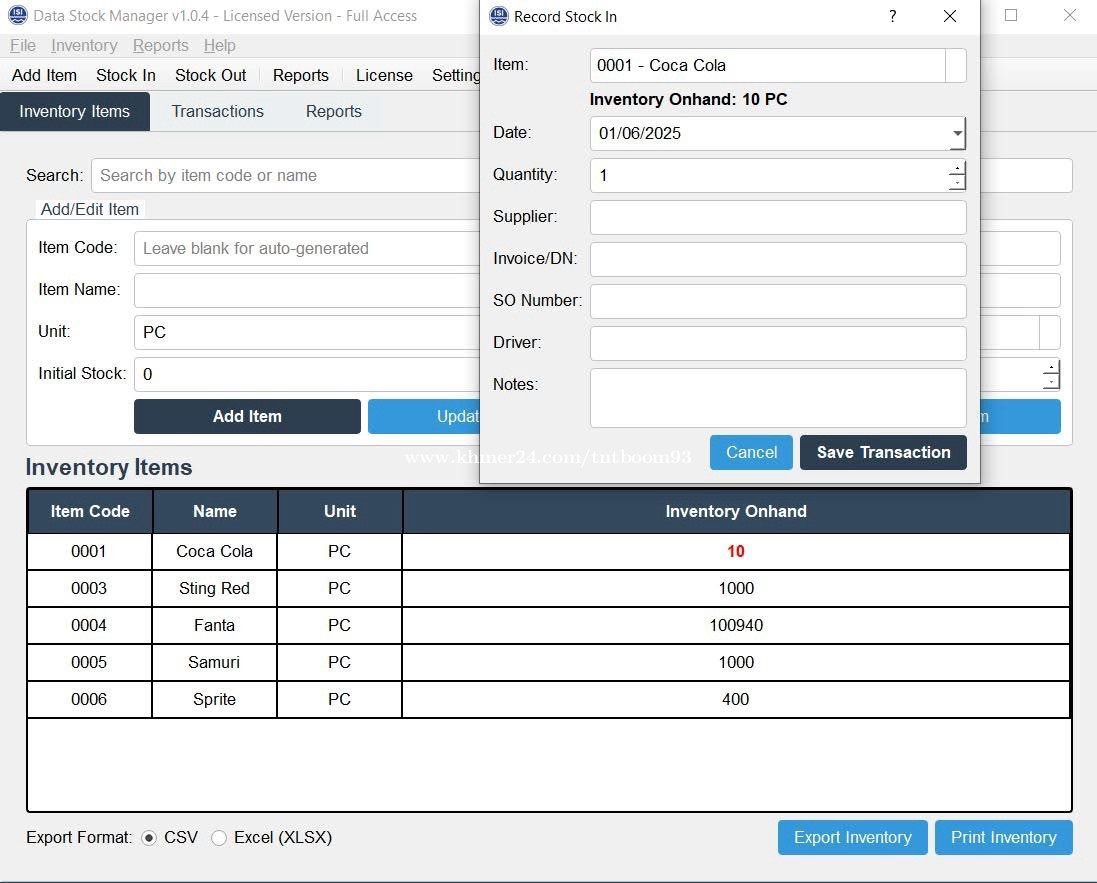Click Add Item in the toolbar
The height and width of the screenshot is (883, 1097).
pyautogui.click(x=44, y=75)
